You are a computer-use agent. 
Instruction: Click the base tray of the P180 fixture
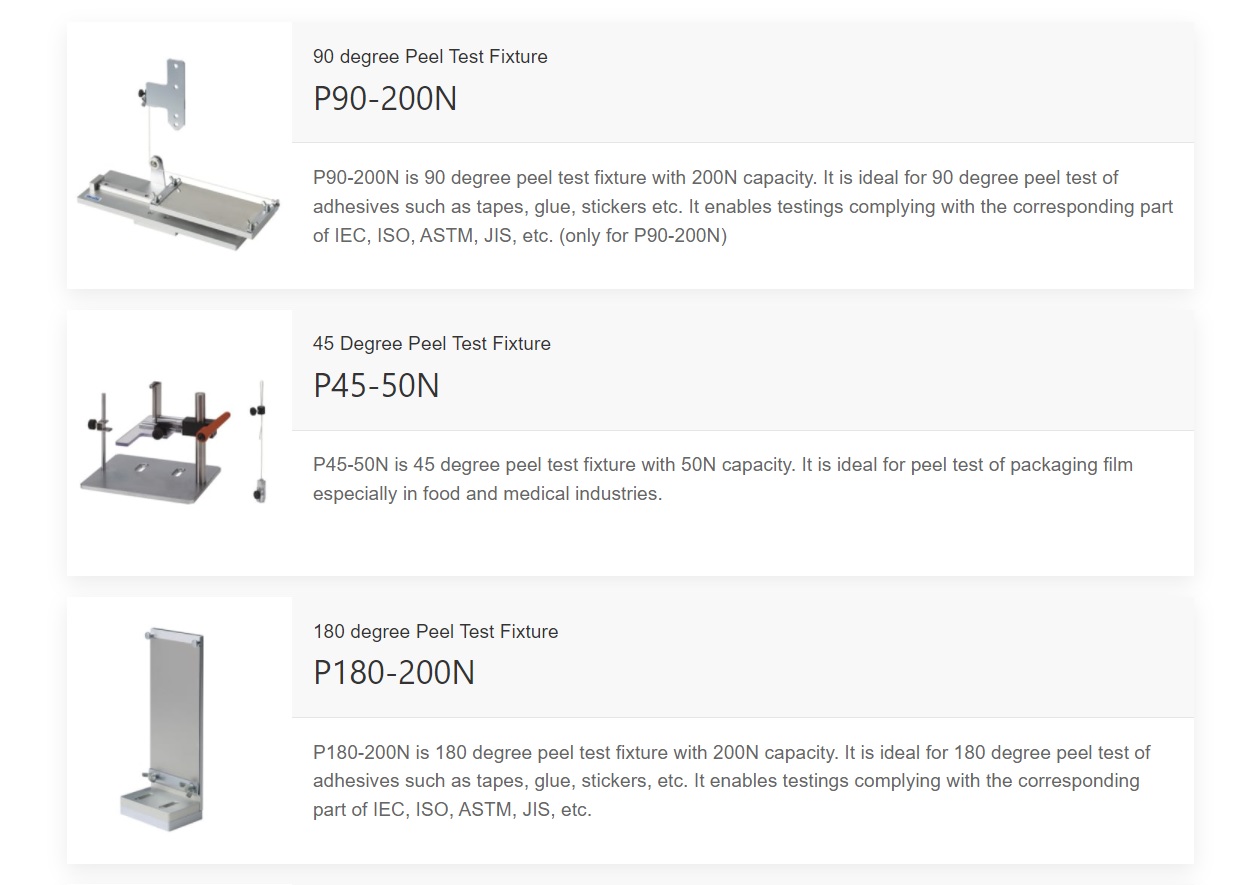tap(160, 806)
